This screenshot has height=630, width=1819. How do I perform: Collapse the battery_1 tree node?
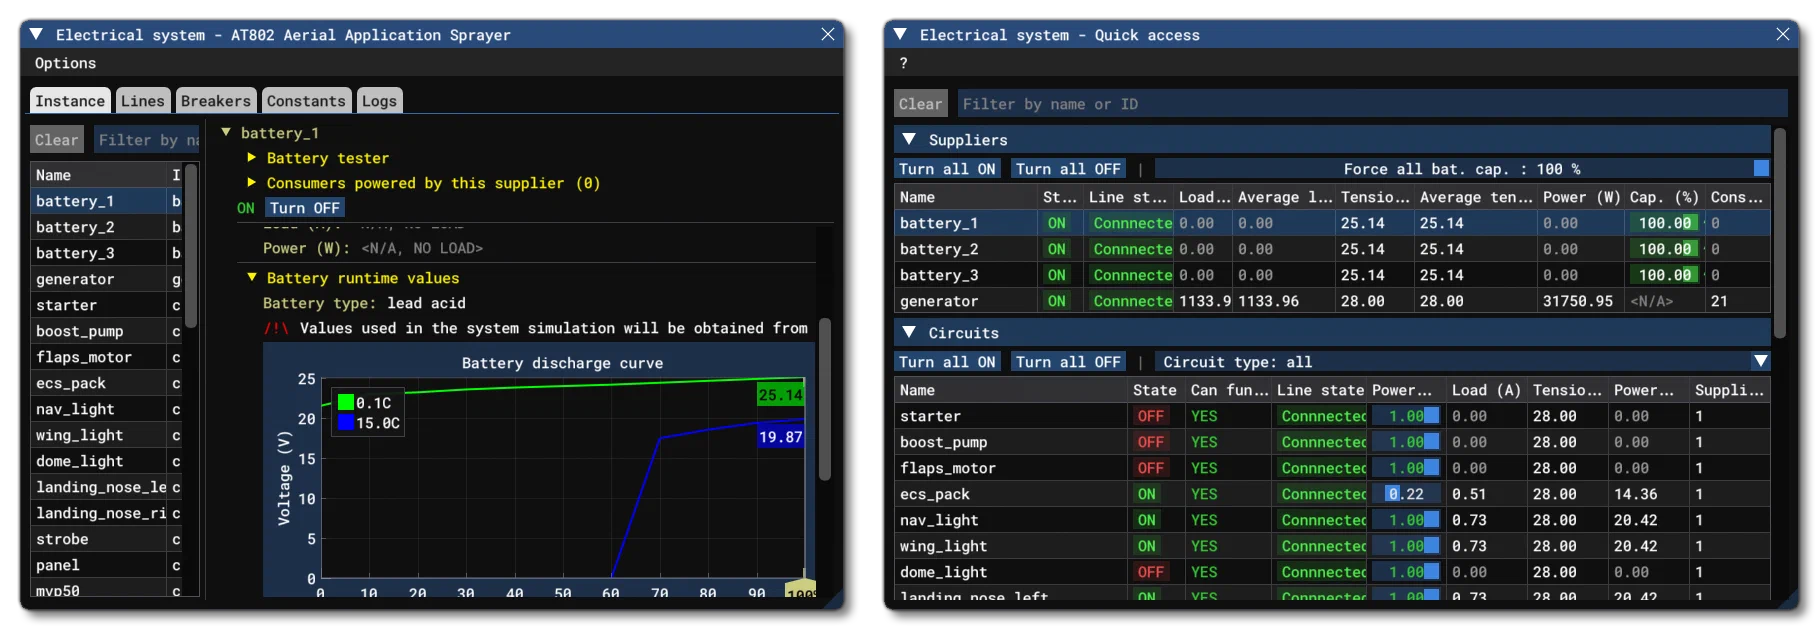[226, 132]
